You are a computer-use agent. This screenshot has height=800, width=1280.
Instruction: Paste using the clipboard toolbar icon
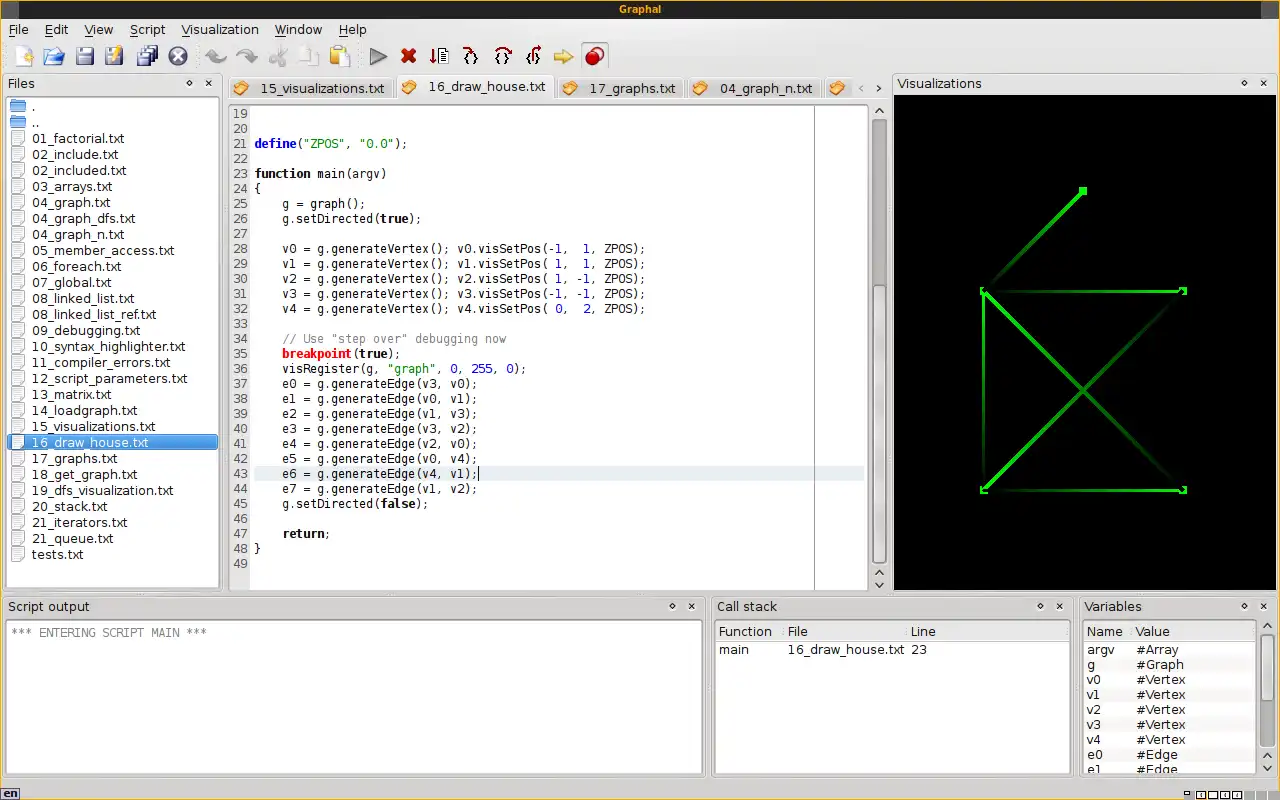point(340,57)
